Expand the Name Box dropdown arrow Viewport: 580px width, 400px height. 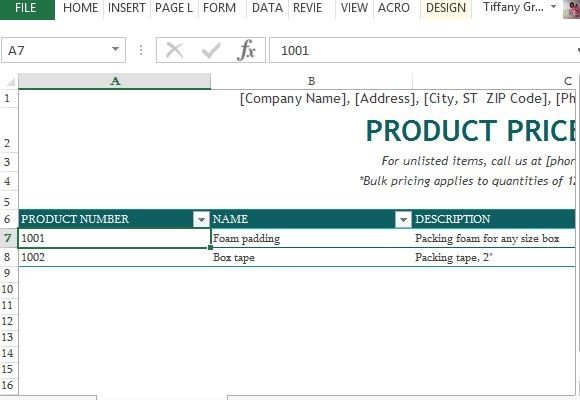pyautogui.click(x=115, y=50)
